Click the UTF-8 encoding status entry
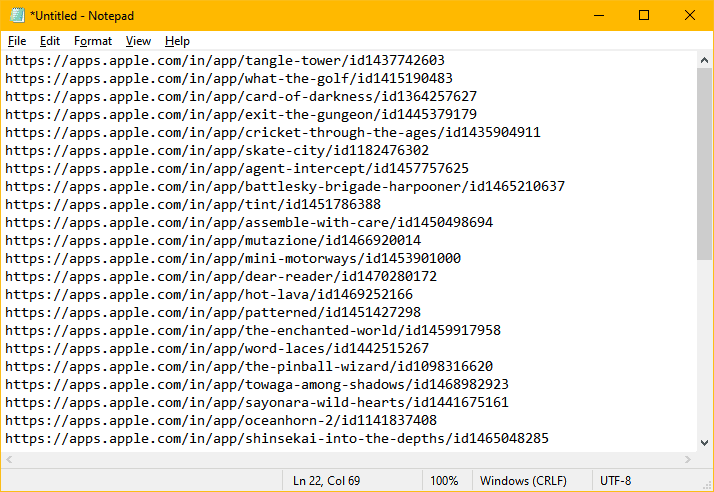 tap(616, 481)
